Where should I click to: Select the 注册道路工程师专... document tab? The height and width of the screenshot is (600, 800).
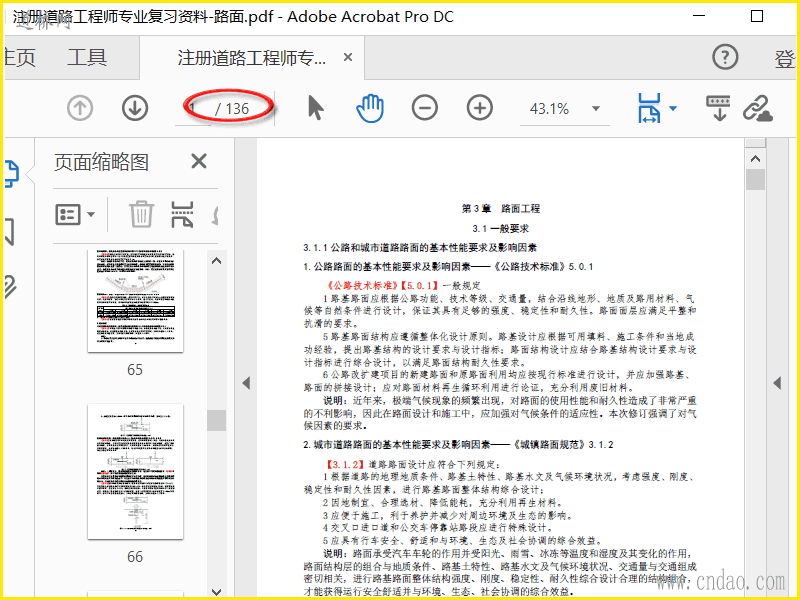coord(252,58)
